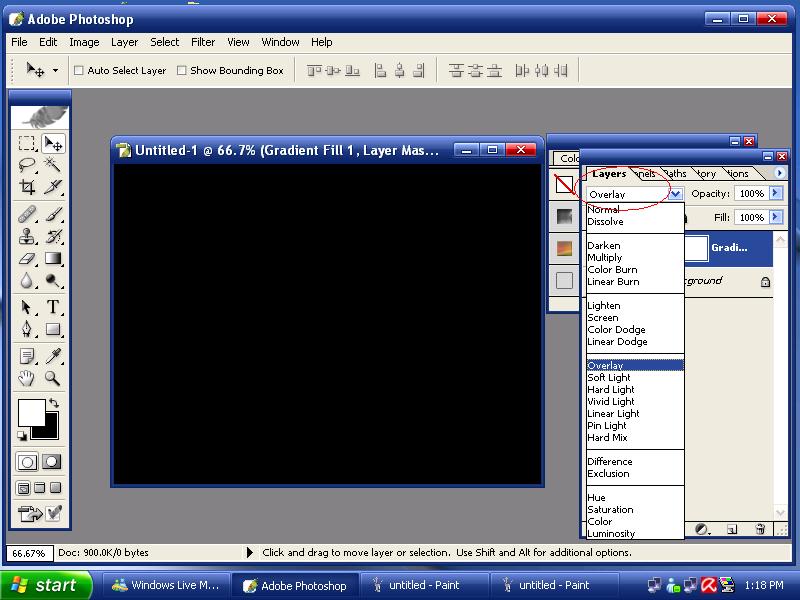This screenshot has width=800, height=600.
Task: Delete layer using the trash icon
Action: 760,529
